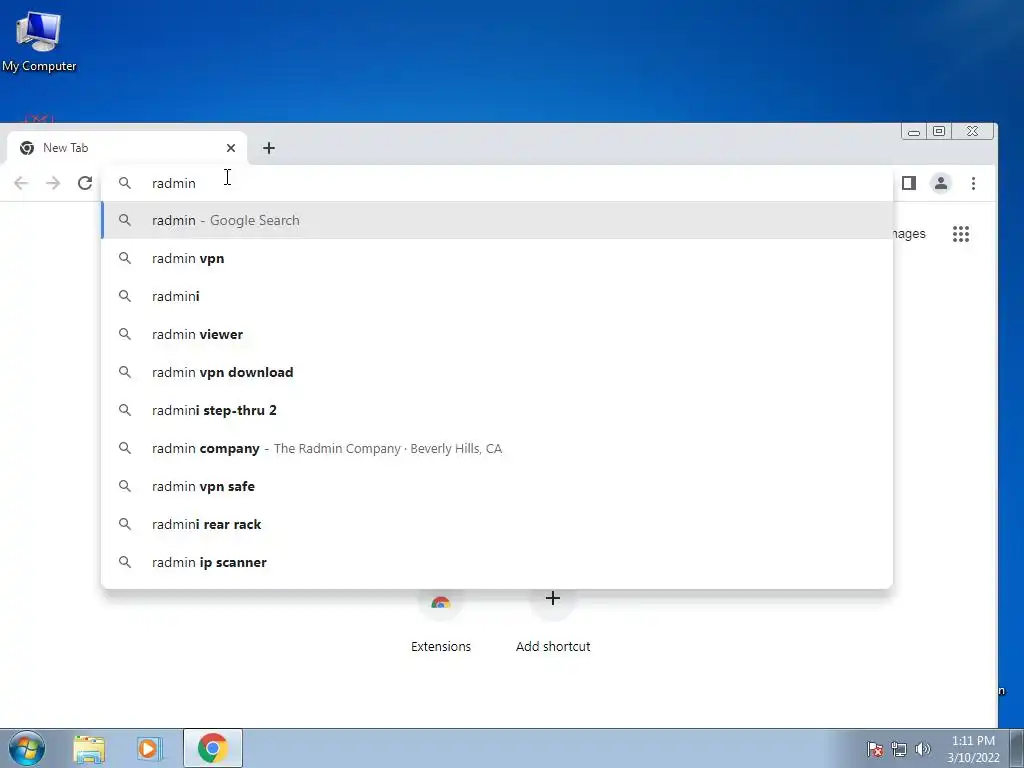
Task: Choose the 'radmin company' suggestion
Action: coord(497,449)
